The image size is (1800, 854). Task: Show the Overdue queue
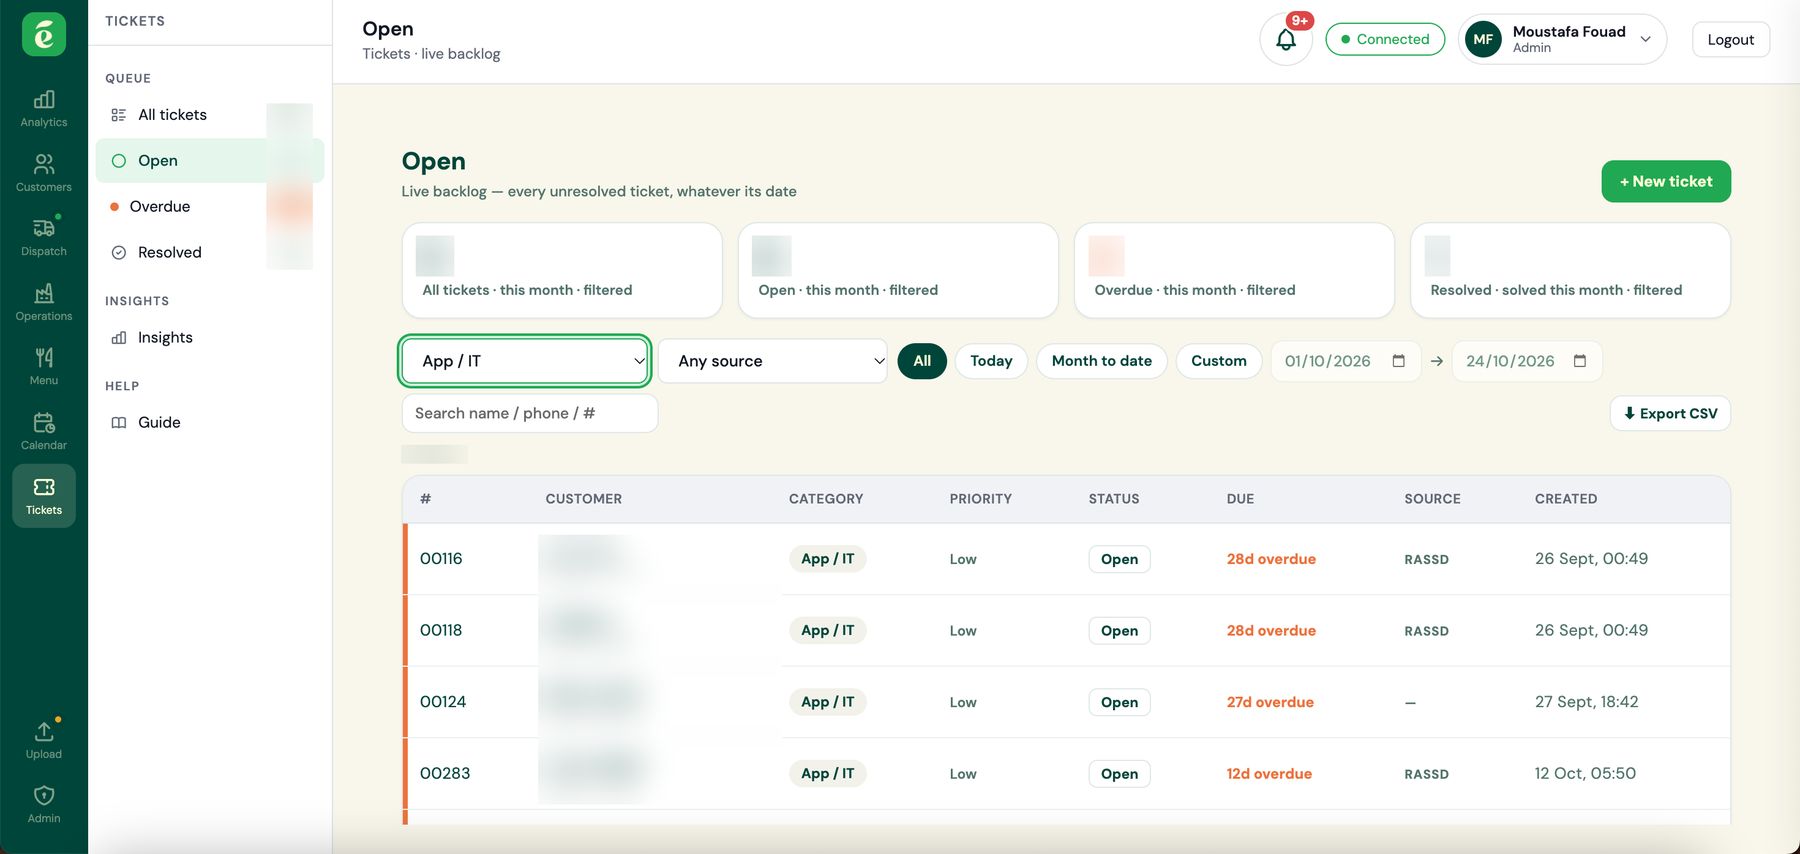(x=210, y=207)
